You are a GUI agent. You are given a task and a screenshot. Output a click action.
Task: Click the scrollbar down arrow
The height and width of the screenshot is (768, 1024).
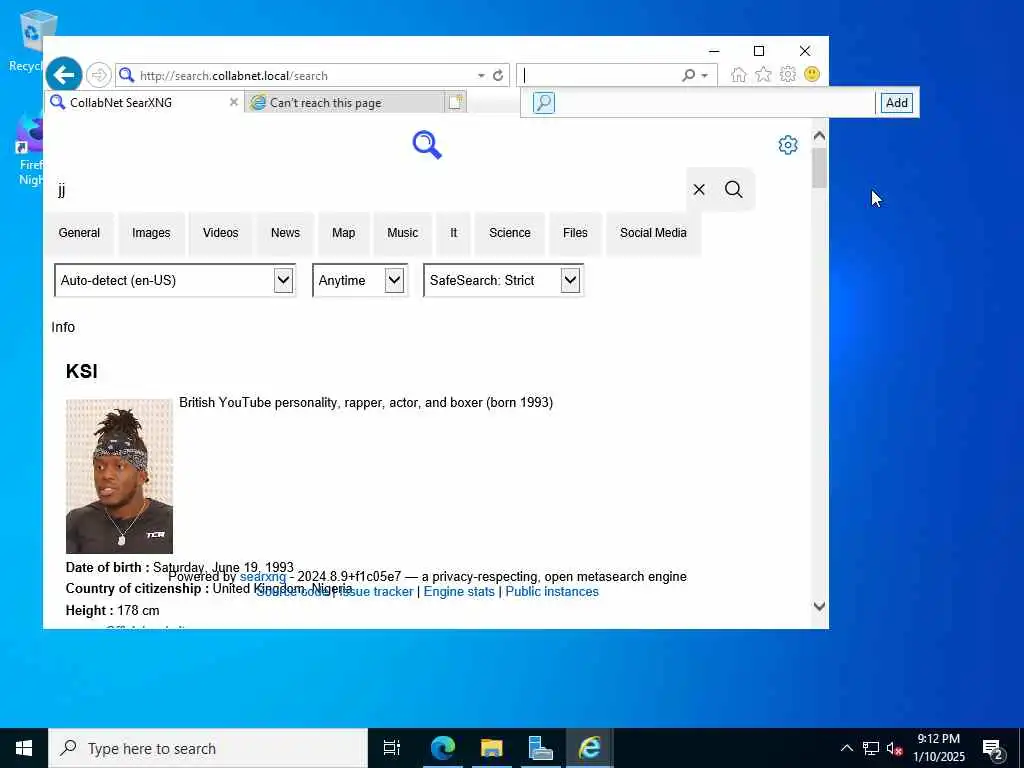(x=819, y=606)
